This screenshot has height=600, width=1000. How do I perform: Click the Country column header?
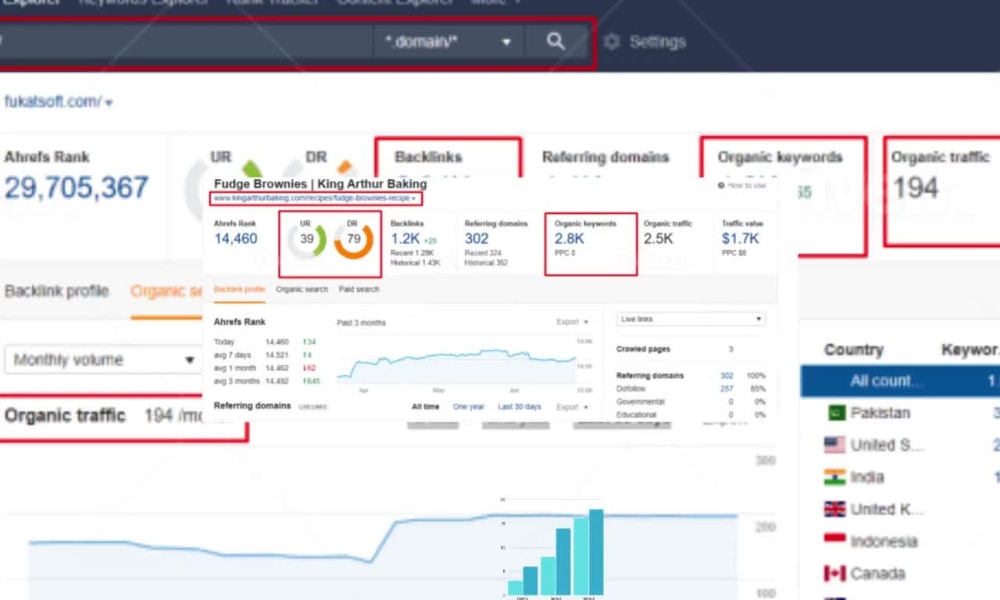853,349
